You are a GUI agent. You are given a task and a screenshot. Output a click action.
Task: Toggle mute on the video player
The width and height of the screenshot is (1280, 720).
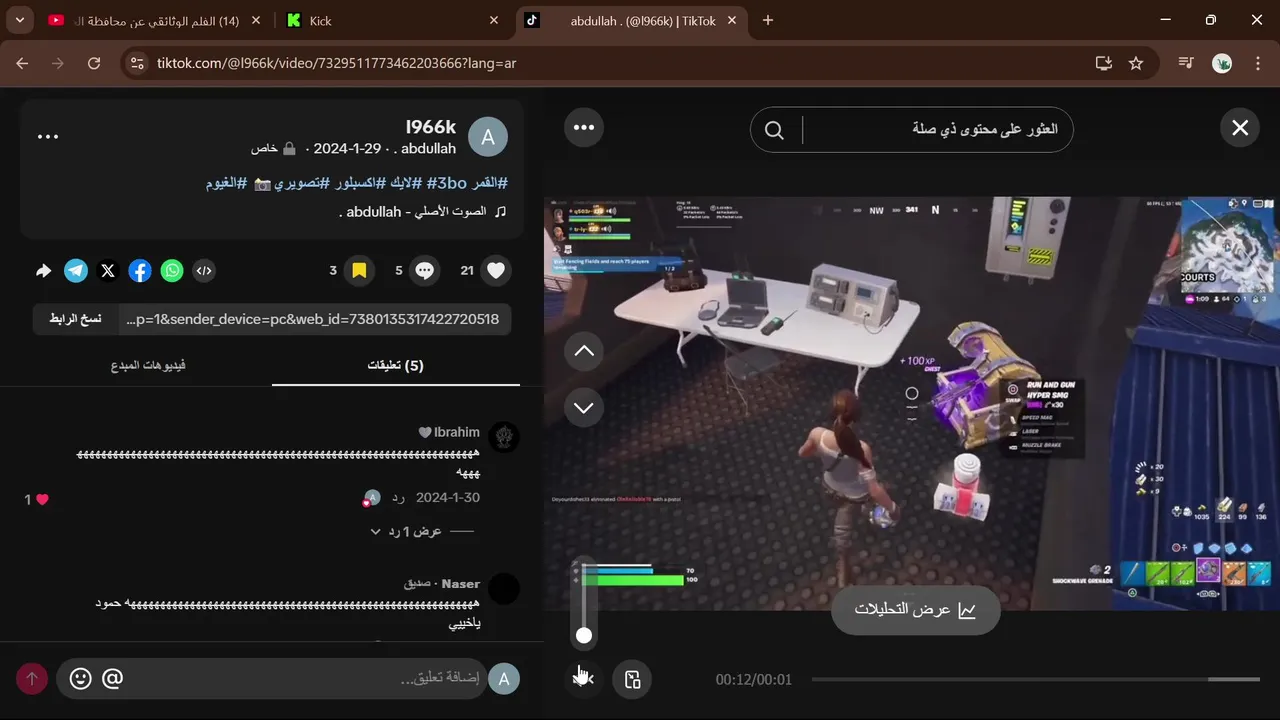click(x=584, y=679)
